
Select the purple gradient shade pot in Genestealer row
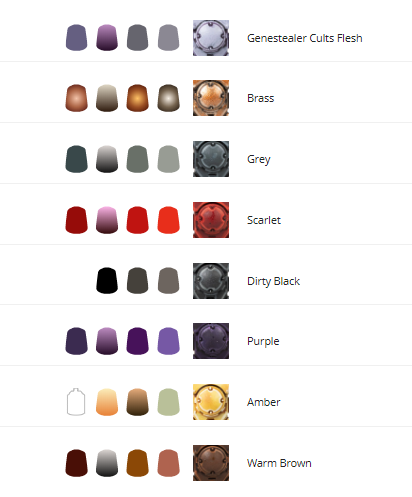point(107,37)
